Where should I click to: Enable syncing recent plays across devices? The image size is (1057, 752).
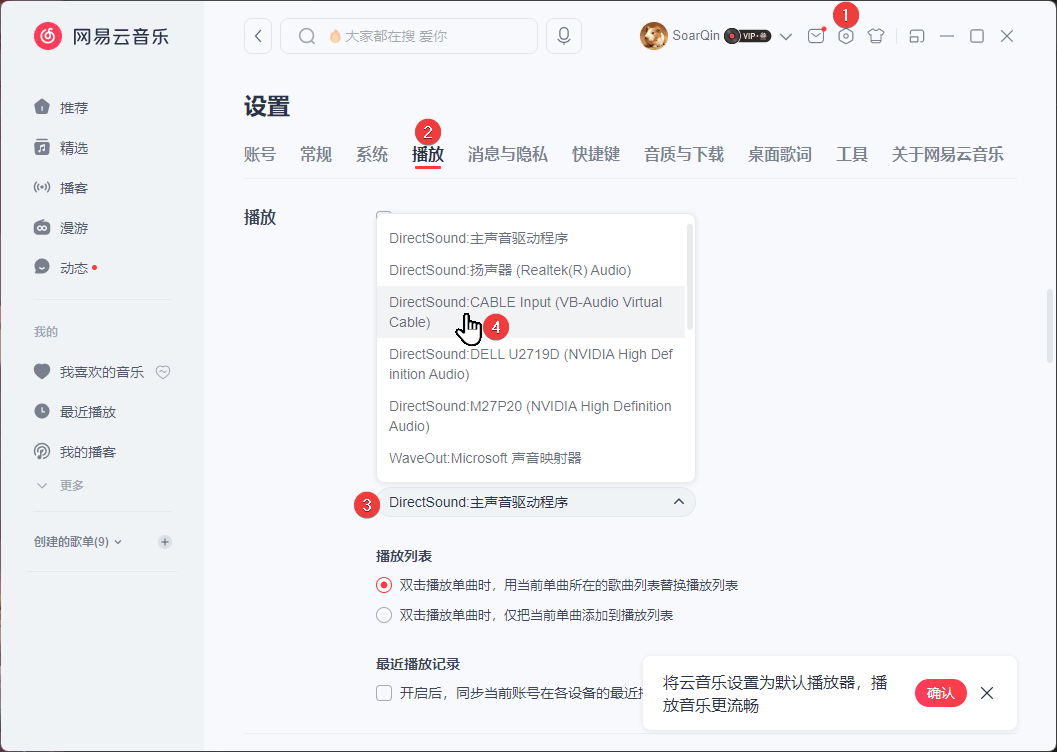383,692
